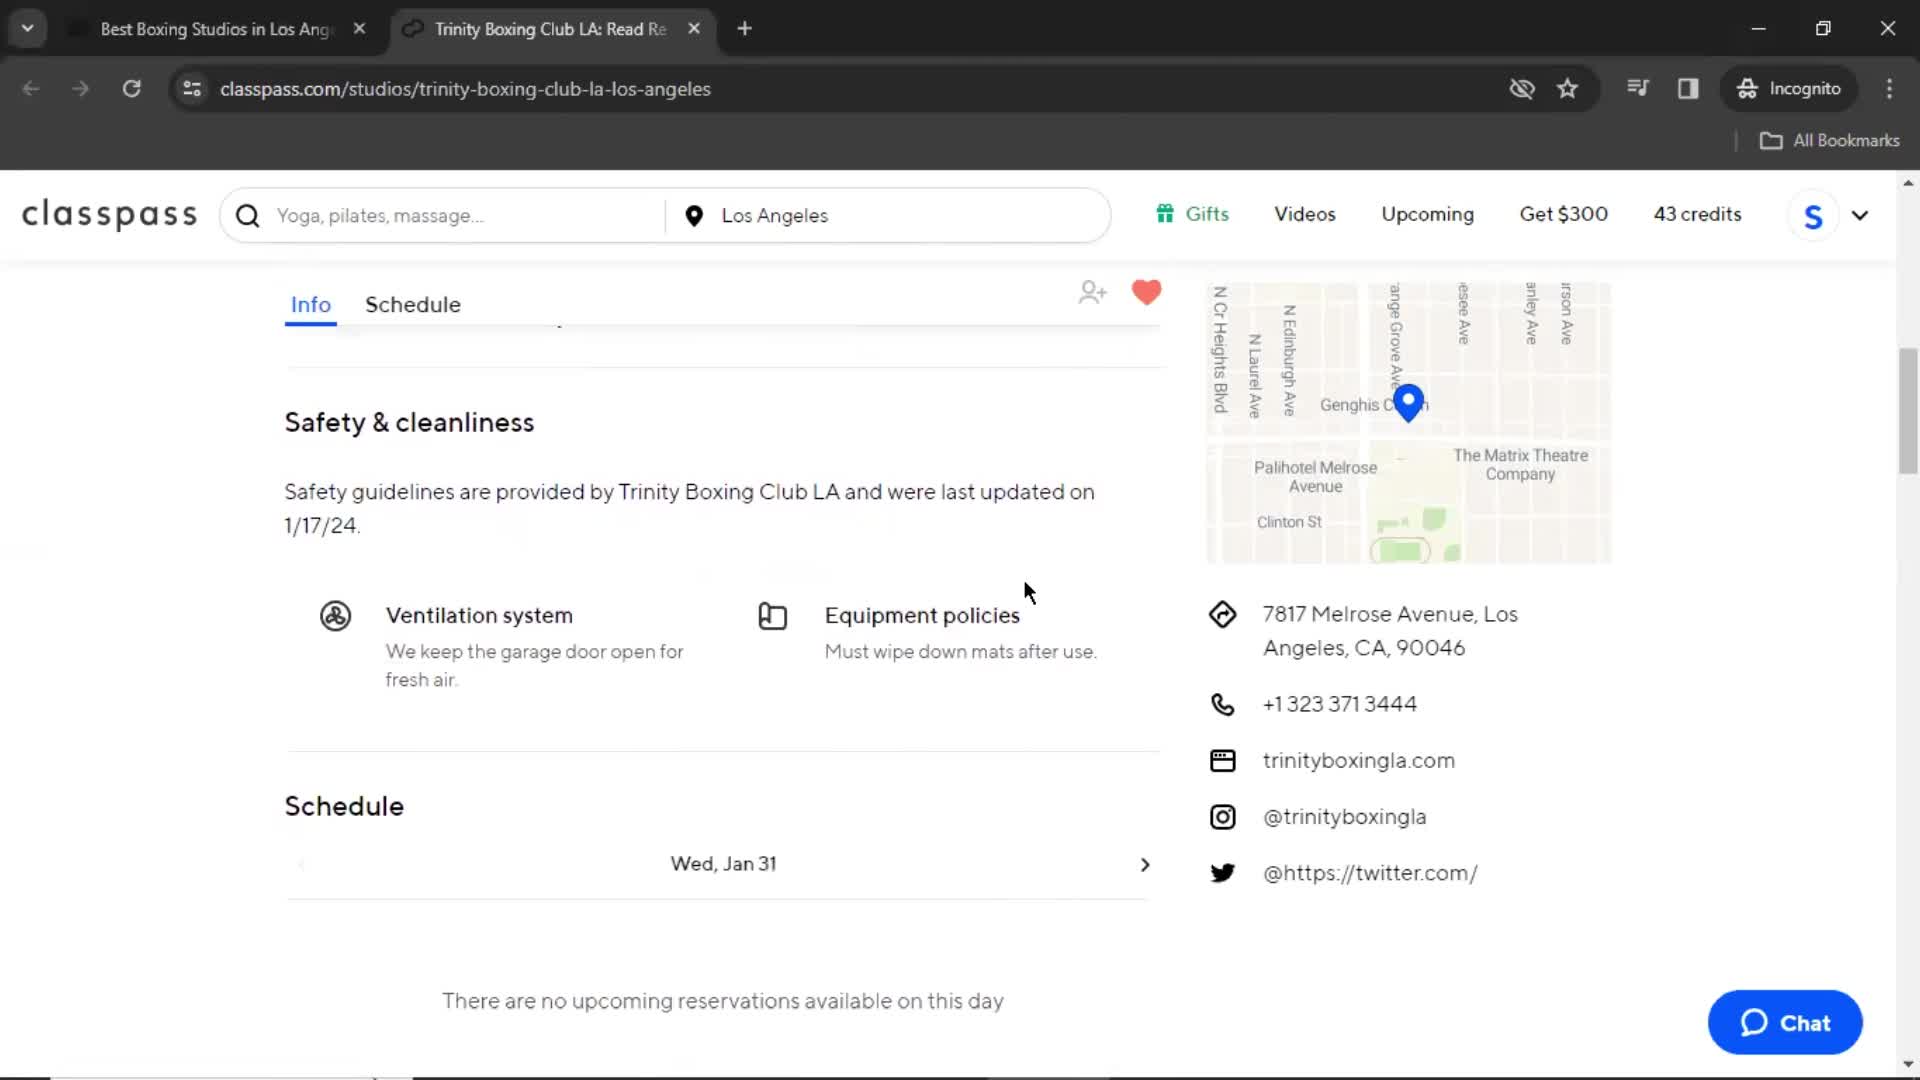Reload the page with refresh icon
Viewport: 1920px width, 1080px height.
pyautogui.click(x=131, y=89)
